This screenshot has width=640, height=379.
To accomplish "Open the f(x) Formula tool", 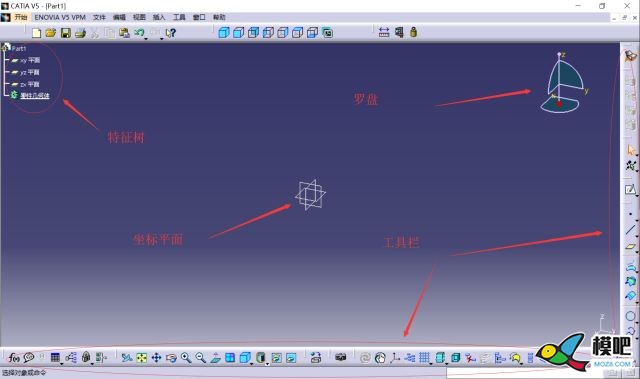I will click(14, 358).
